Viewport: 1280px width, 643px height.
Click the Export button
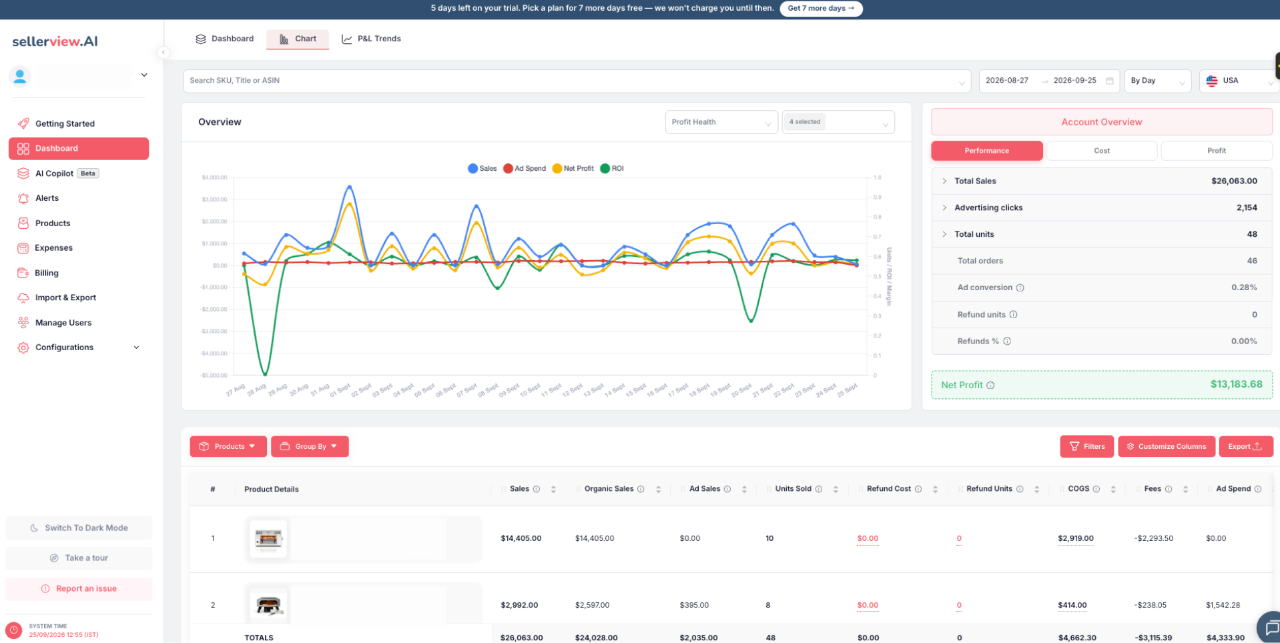[x=1246, y=447]
